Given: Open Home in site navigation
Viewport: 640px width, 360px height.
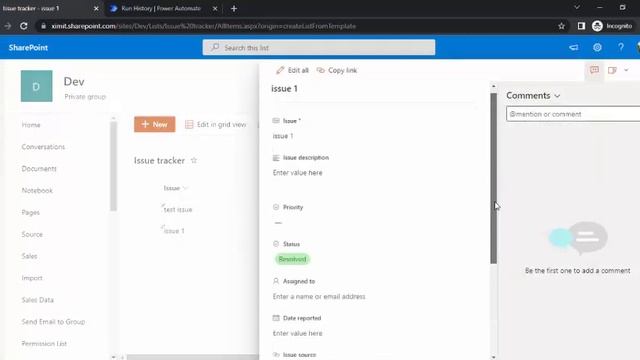Looking at the screenshot, I should 31,125.
